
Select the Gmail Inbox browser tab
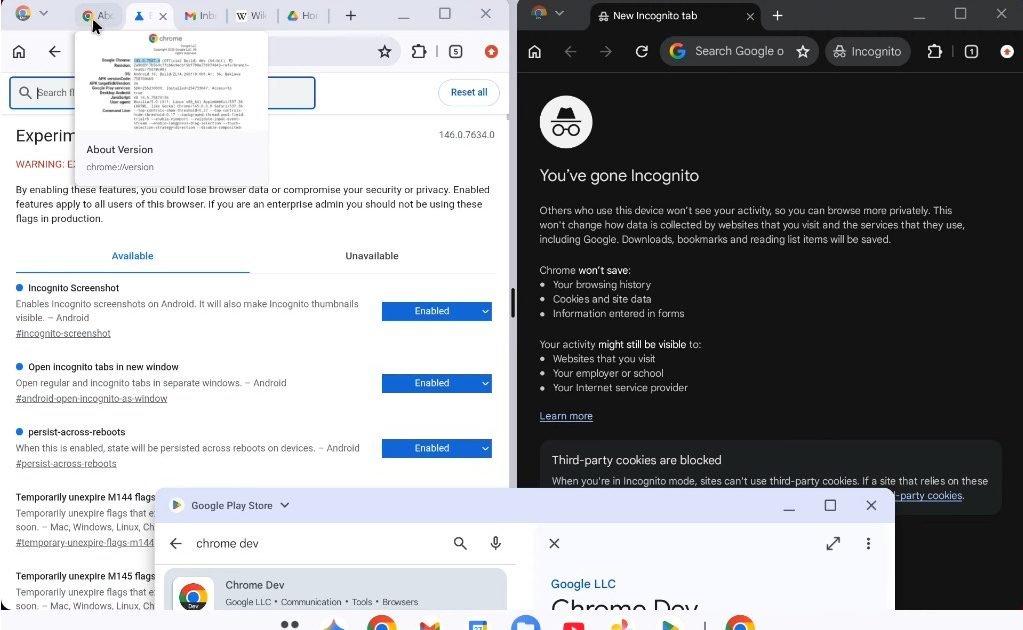pos(200,16)
